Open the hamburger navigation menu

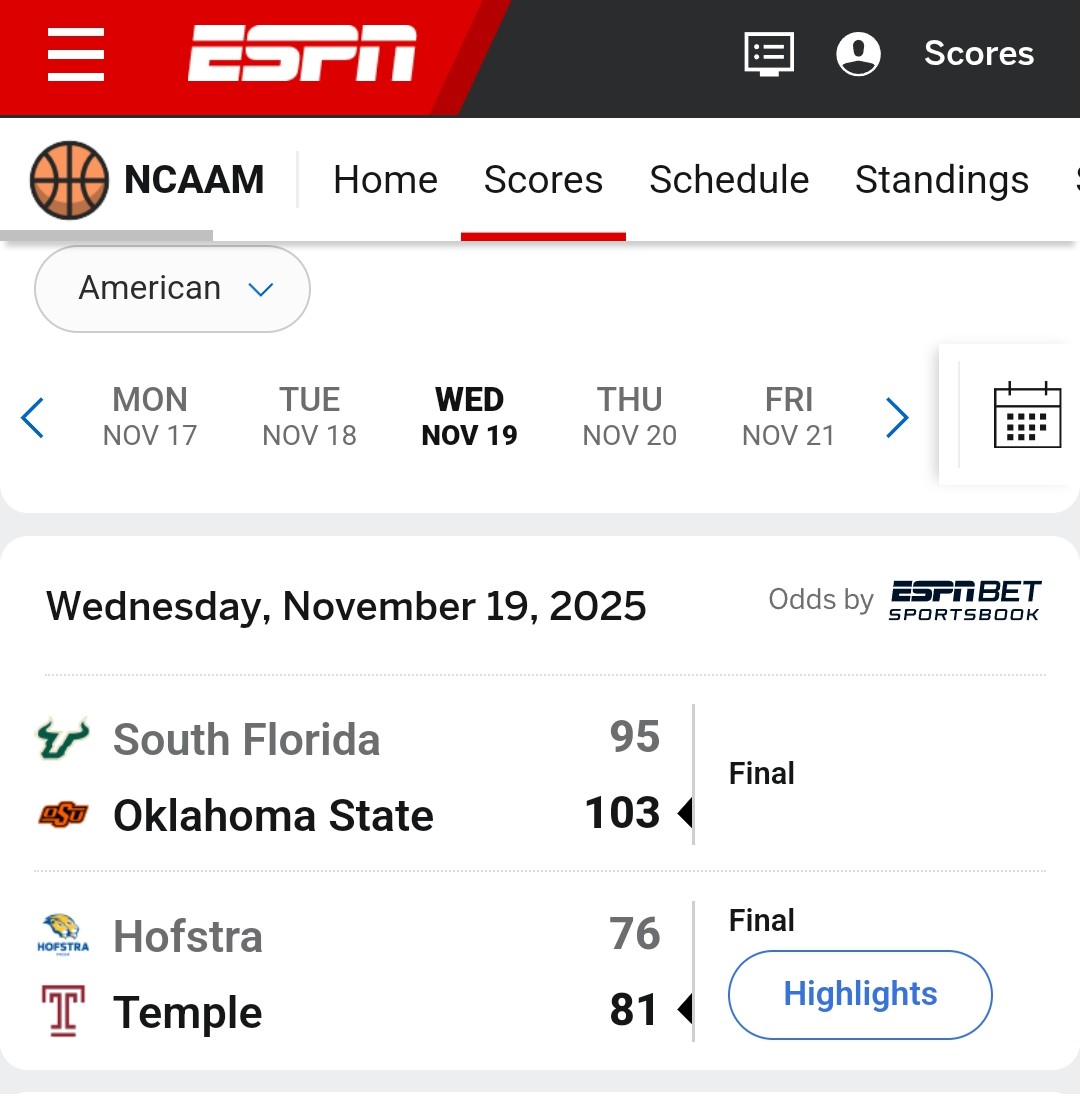coord(76,55)
